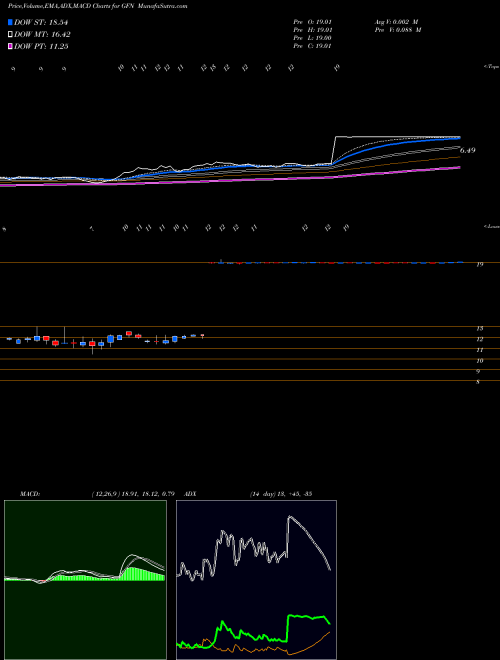
Task: Click the 'Pre V: 0.088 M' volume text
Action: [x=398, y=30]
